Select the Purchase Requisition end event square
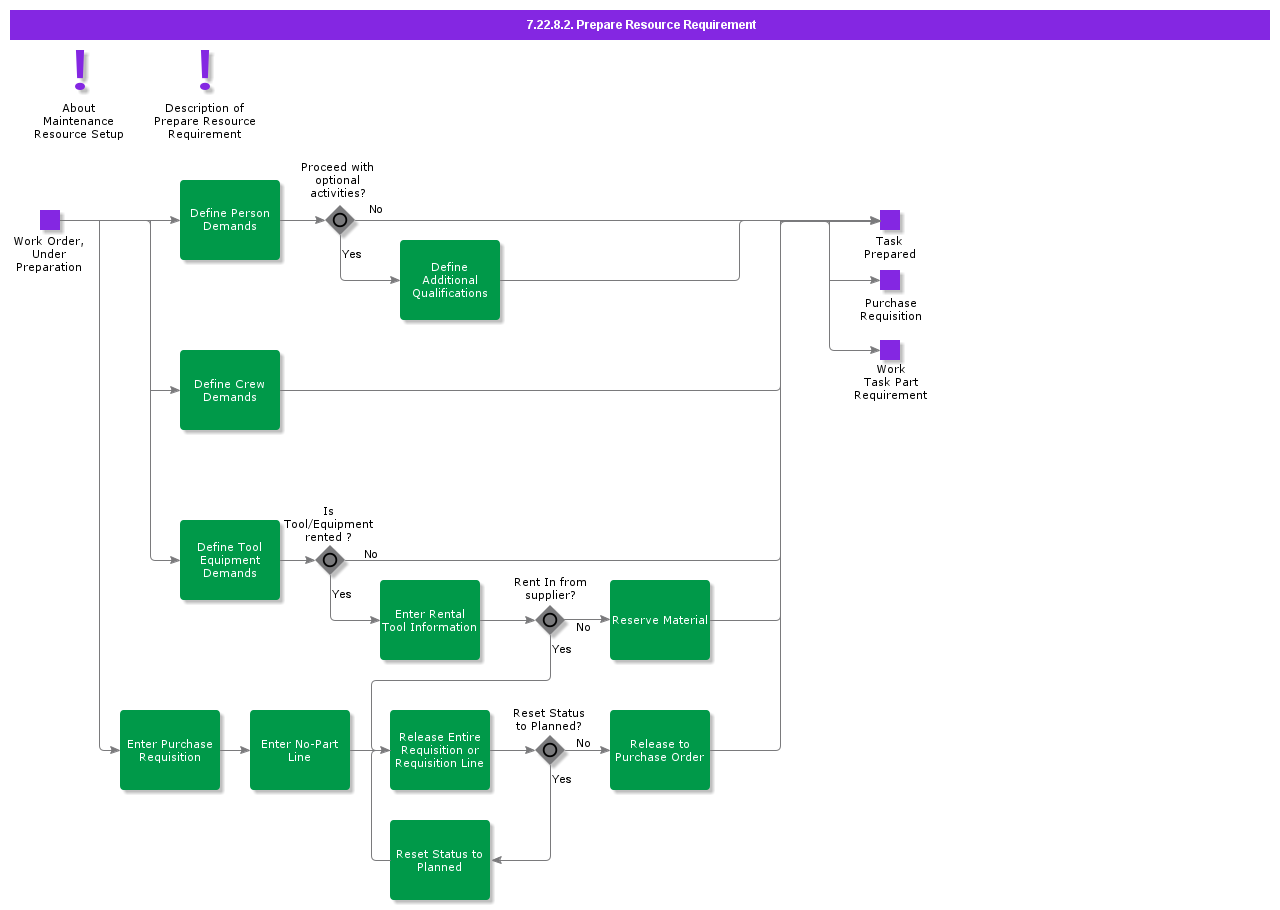 click(890, 280)
